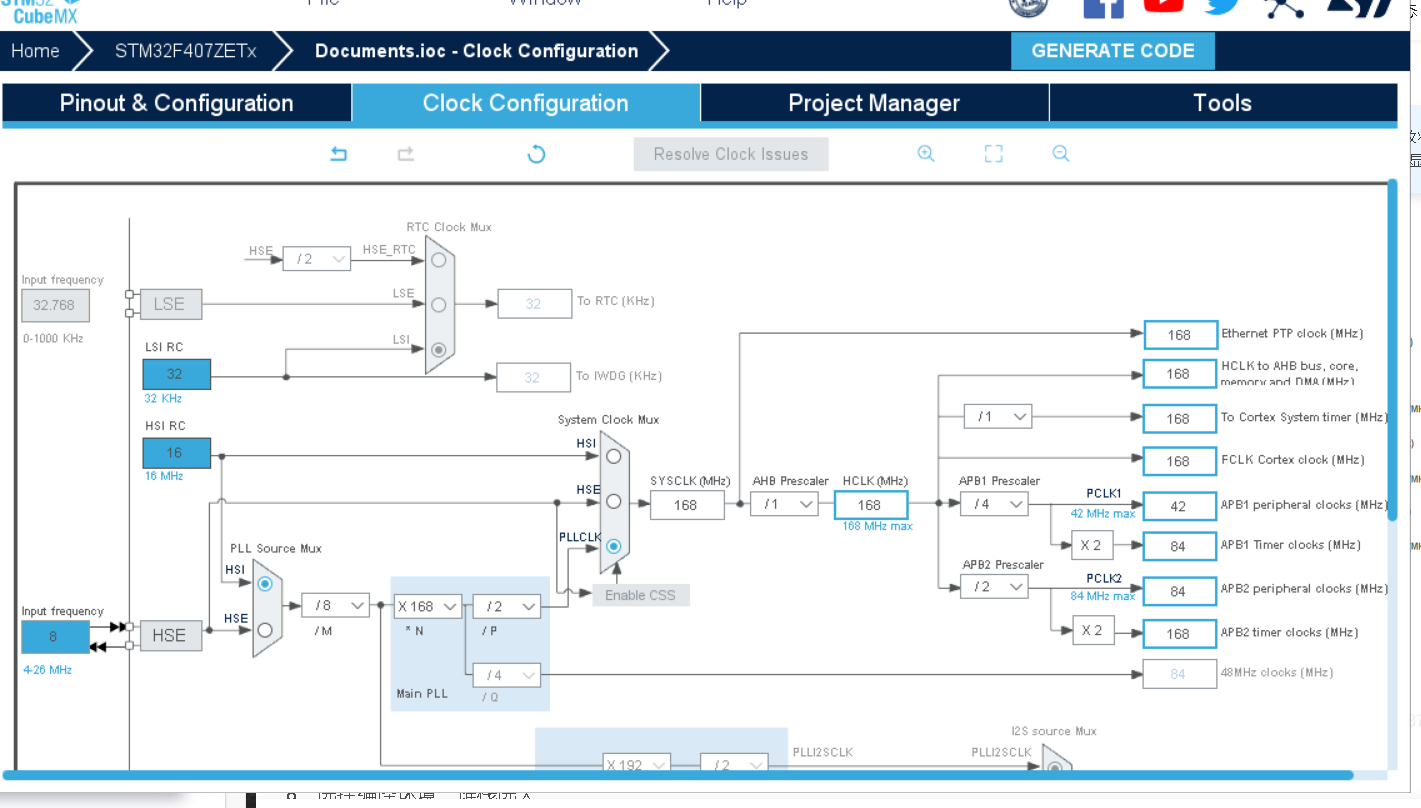Click the ST logo icon

1358,8
